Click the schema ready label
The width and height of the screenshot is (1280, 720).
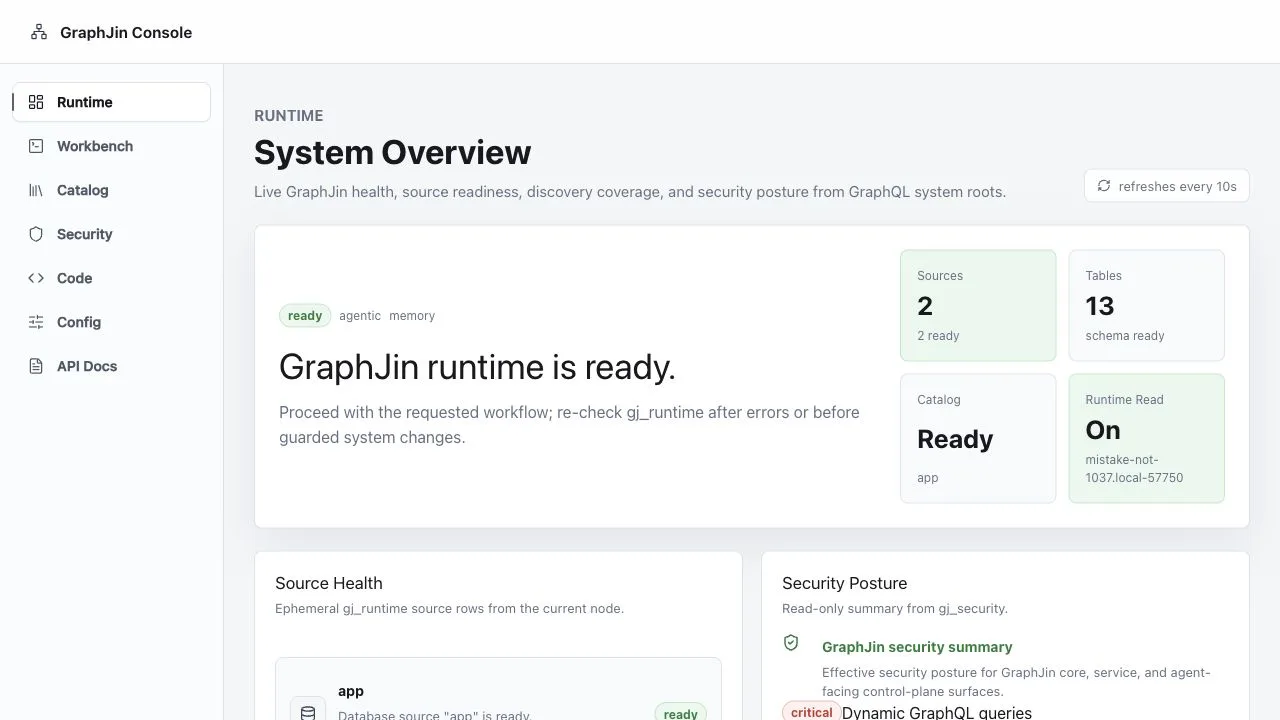click(1125, 336)
